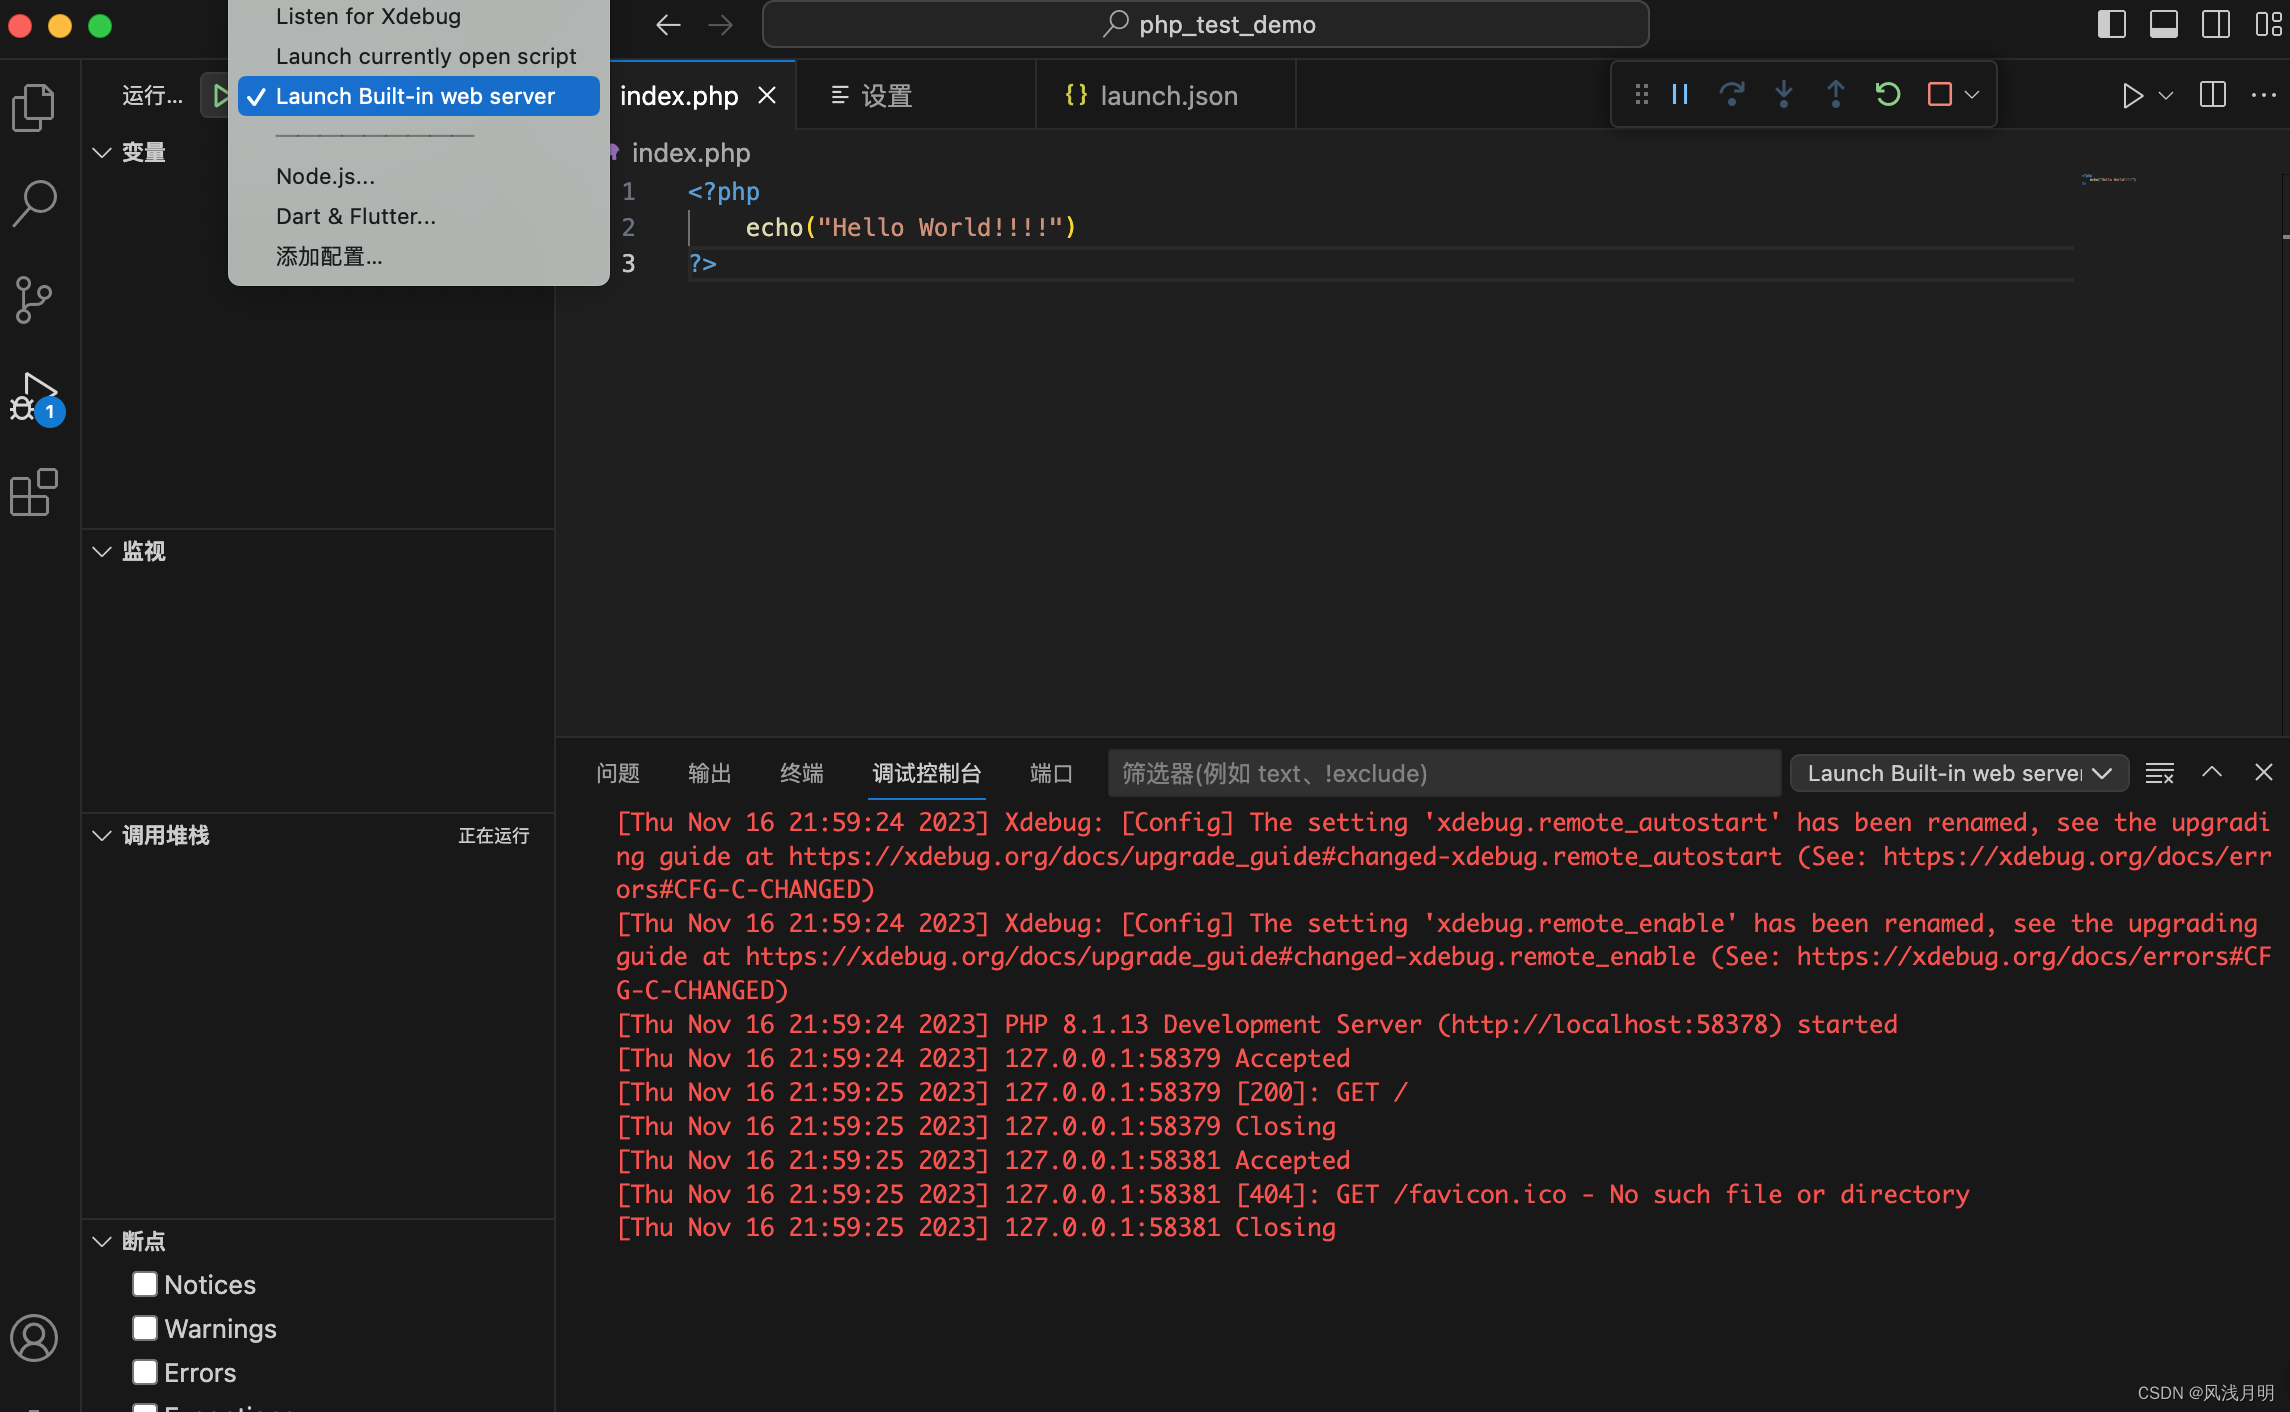Select Node.js from the configuration menu
This screenshot has height=1412, width=2290.
click(324, 176)
